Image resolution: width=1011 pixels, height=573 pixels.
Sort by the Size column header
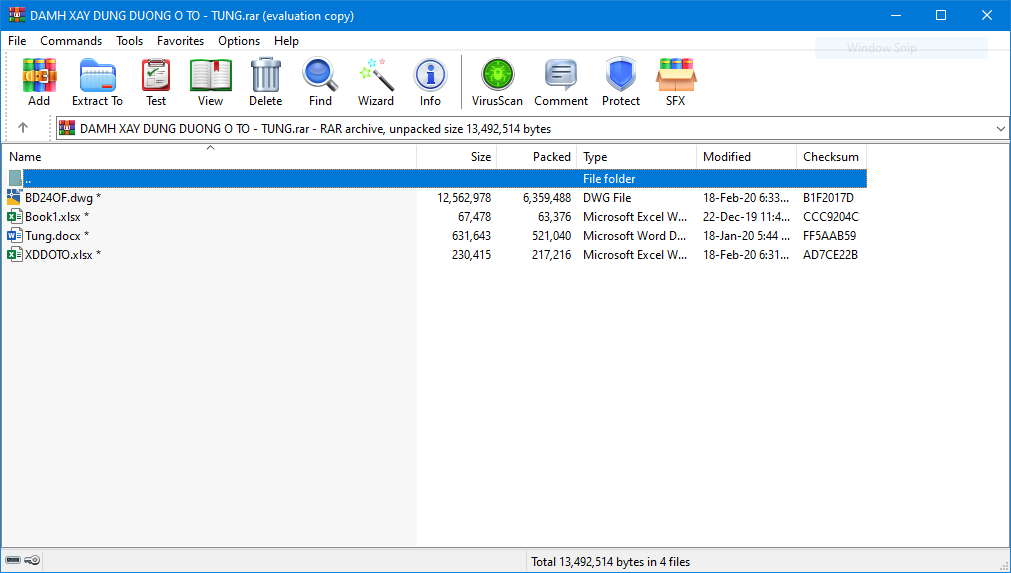coord(456,157)
